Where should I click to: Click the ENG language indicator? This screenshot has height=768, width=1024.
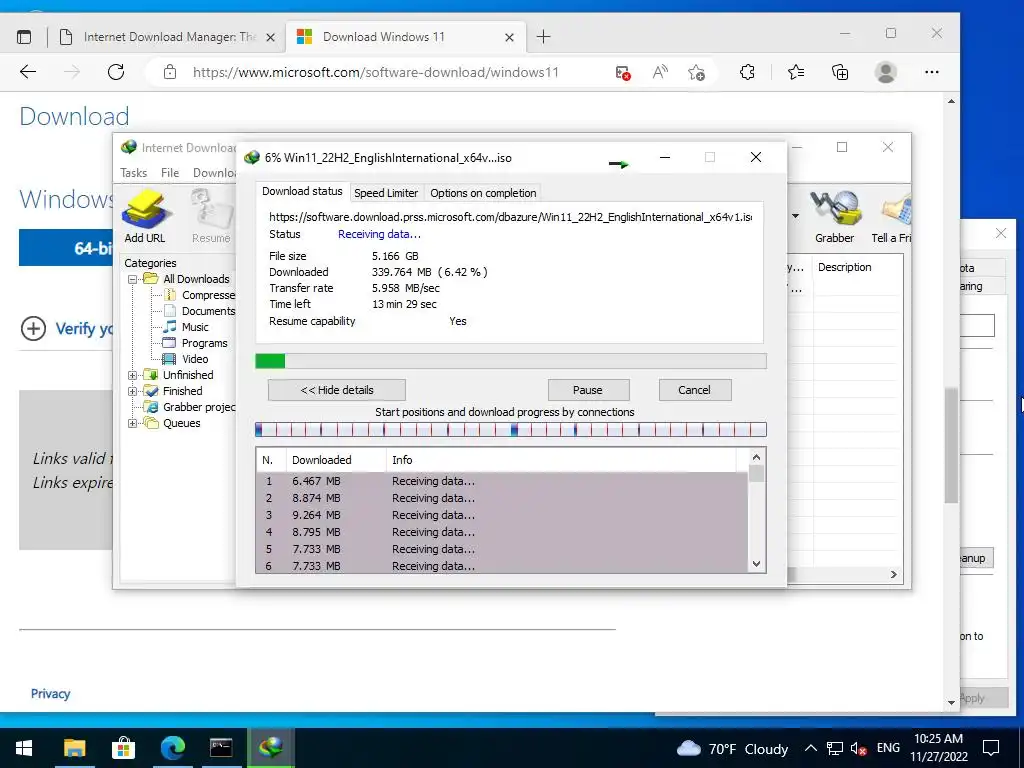888,748
